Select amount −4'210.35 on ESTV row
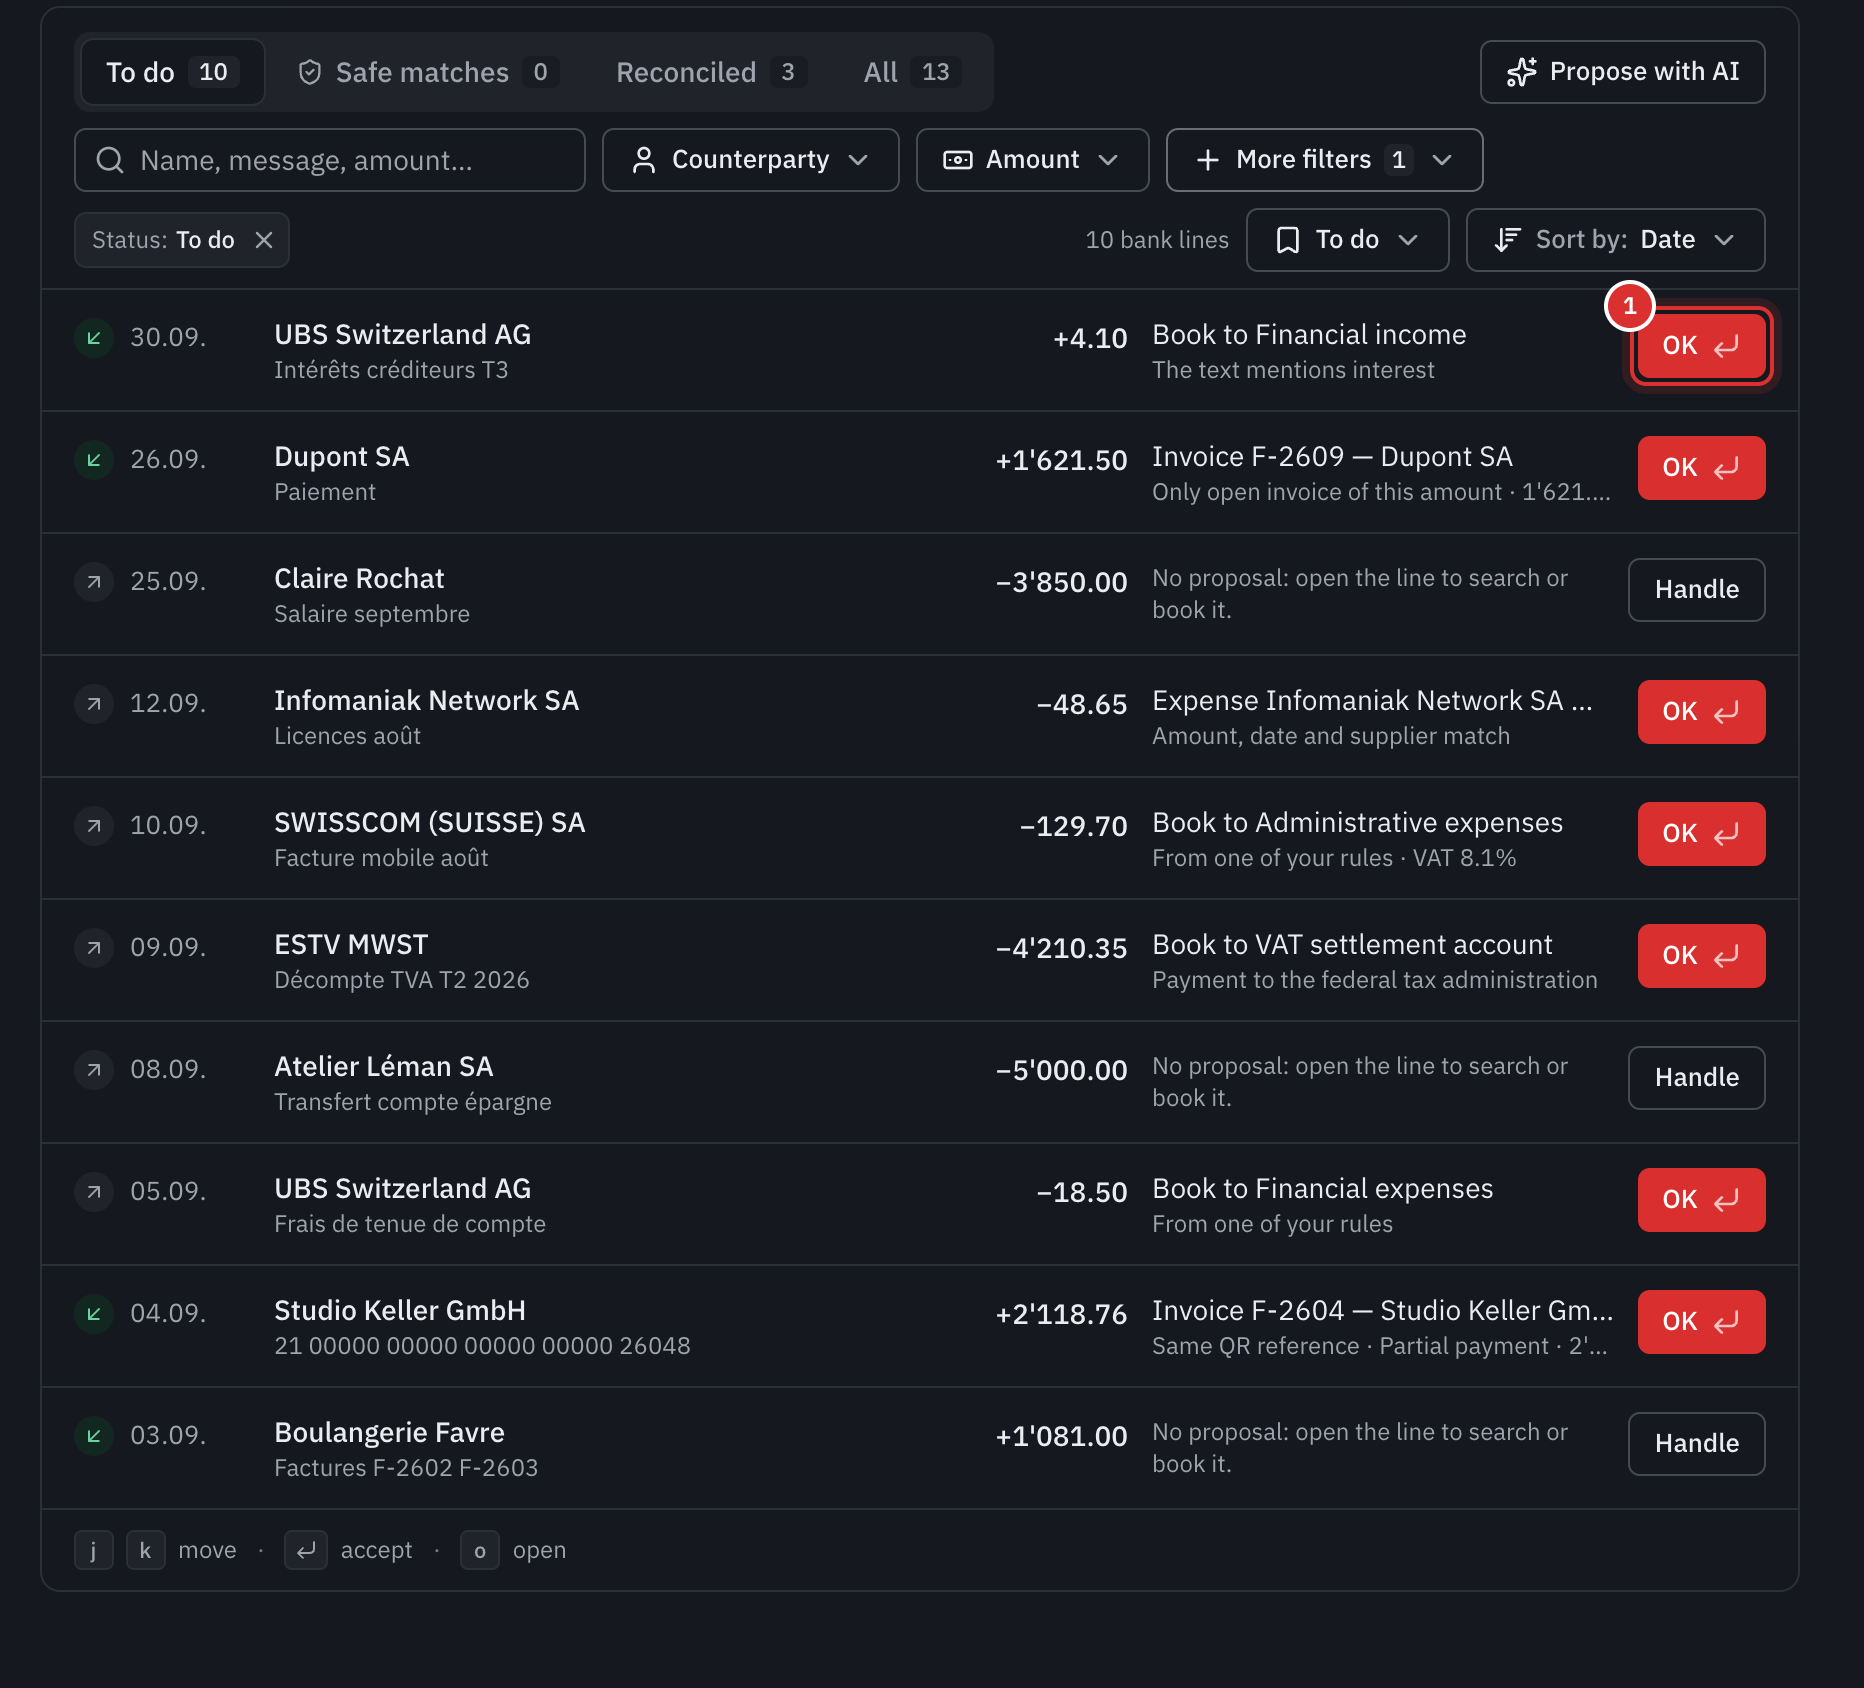The width and height of the screenshot is (1864, 1688). click(x=1061, y=948)
